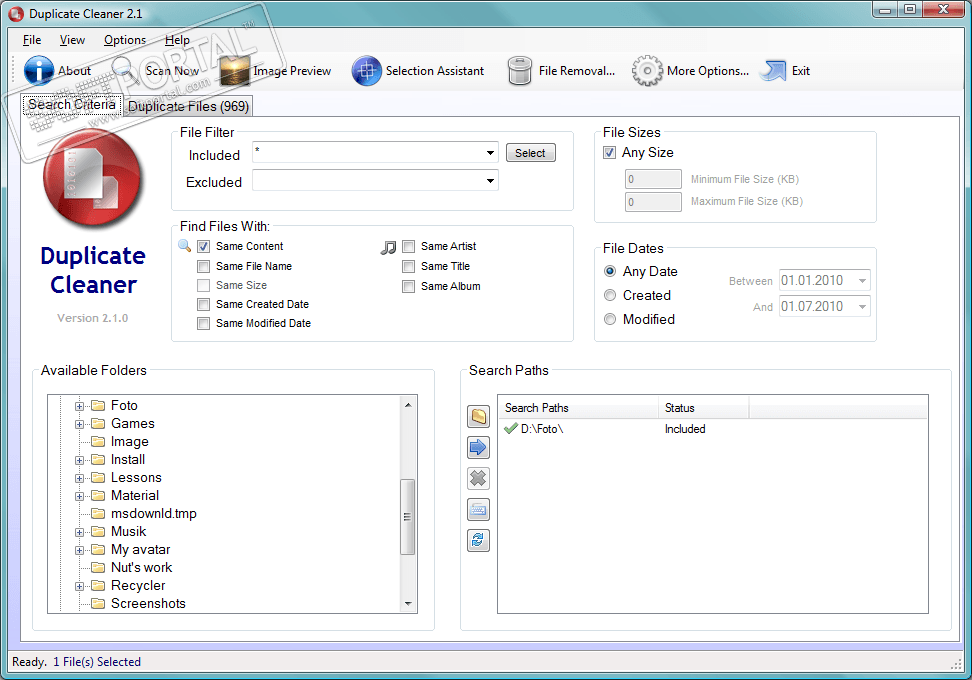Image resolution: width=972 pixels, height=680 pixels.
Task: Click the Material folder icon
Action: click(x=98, y=495)
